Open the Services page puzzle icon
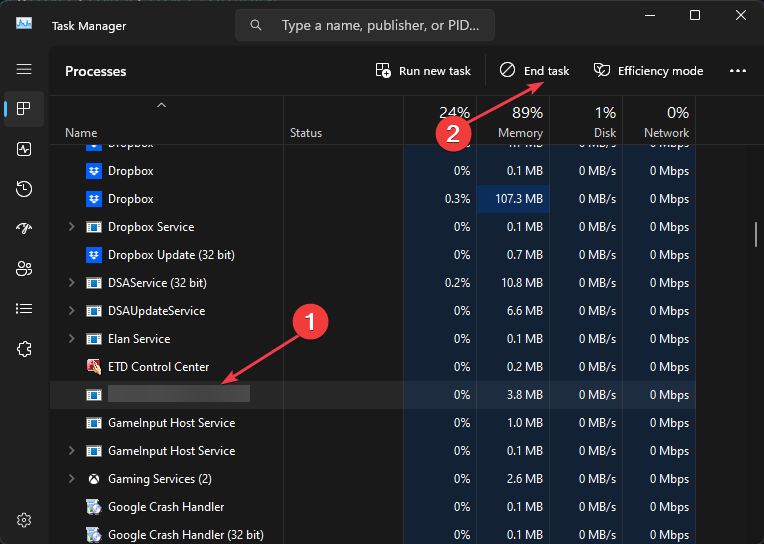The width and height of the screenshot is (764, 544). (24, 349)
